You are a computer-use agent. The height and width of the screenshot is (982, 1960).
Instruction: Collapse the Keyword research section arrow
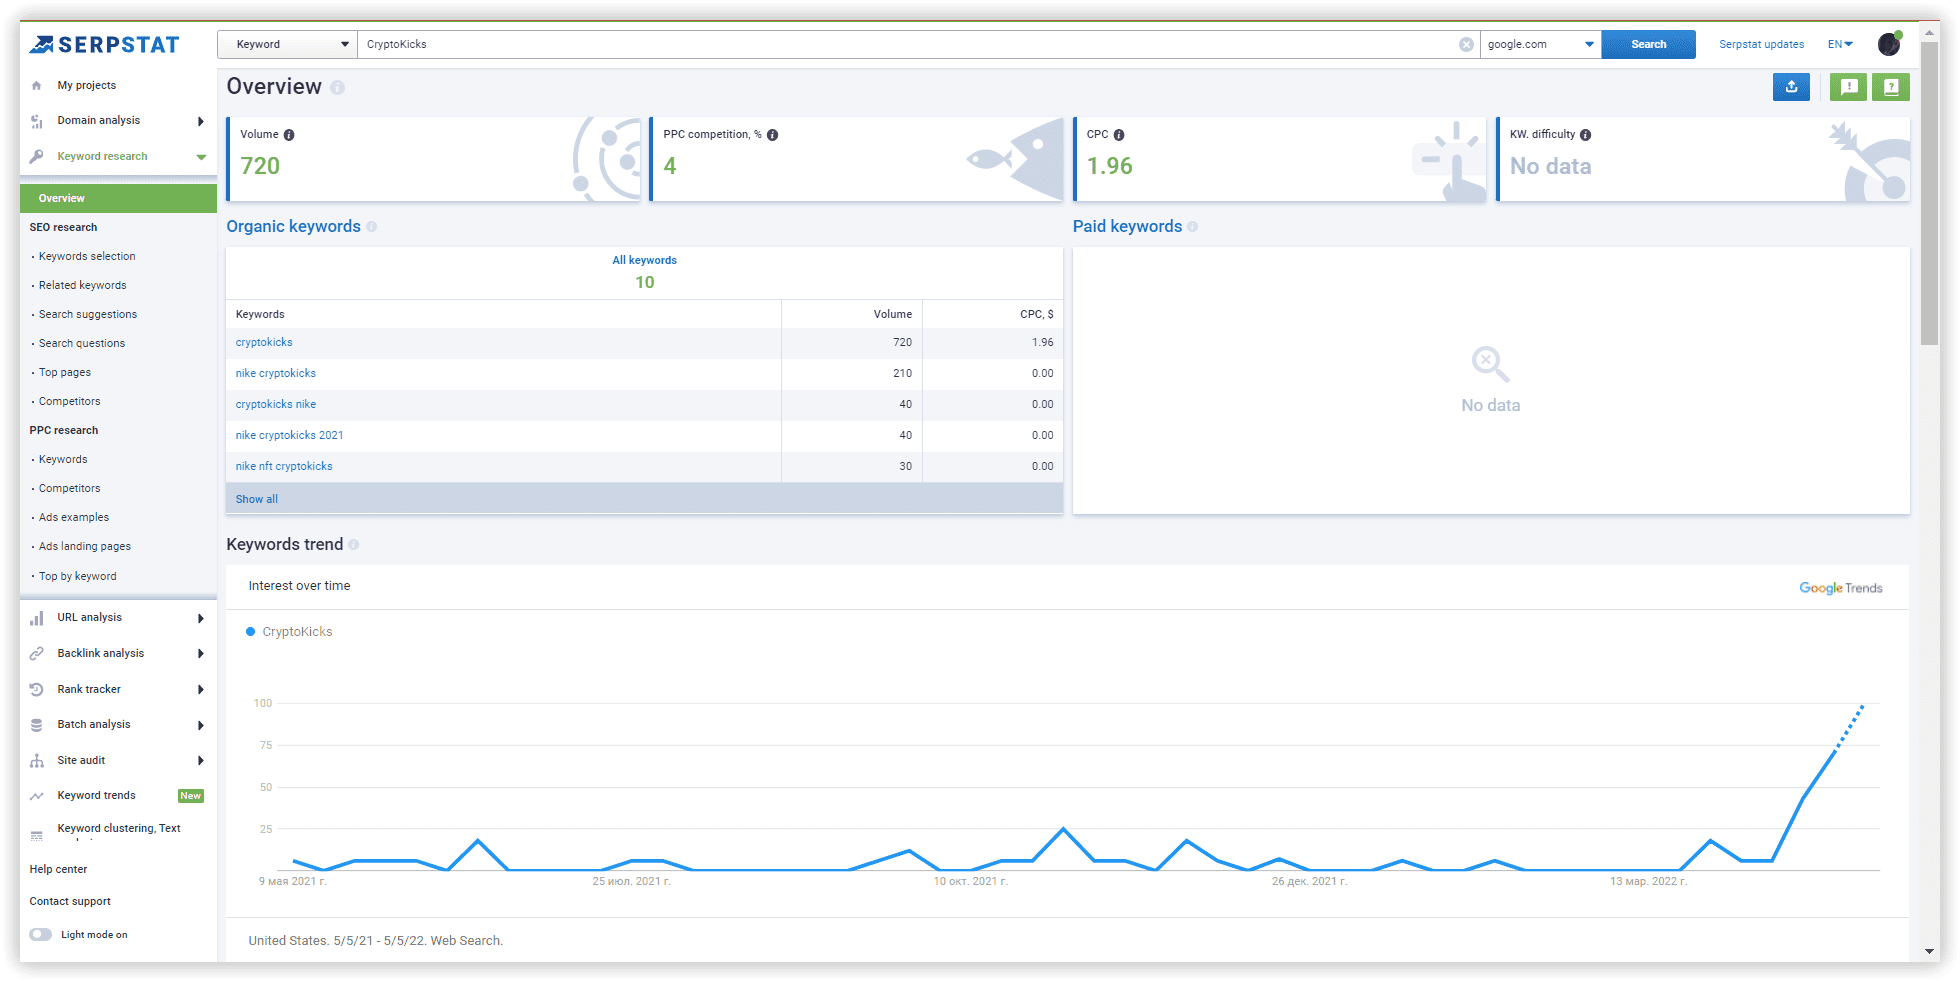[x=201, y=158]
